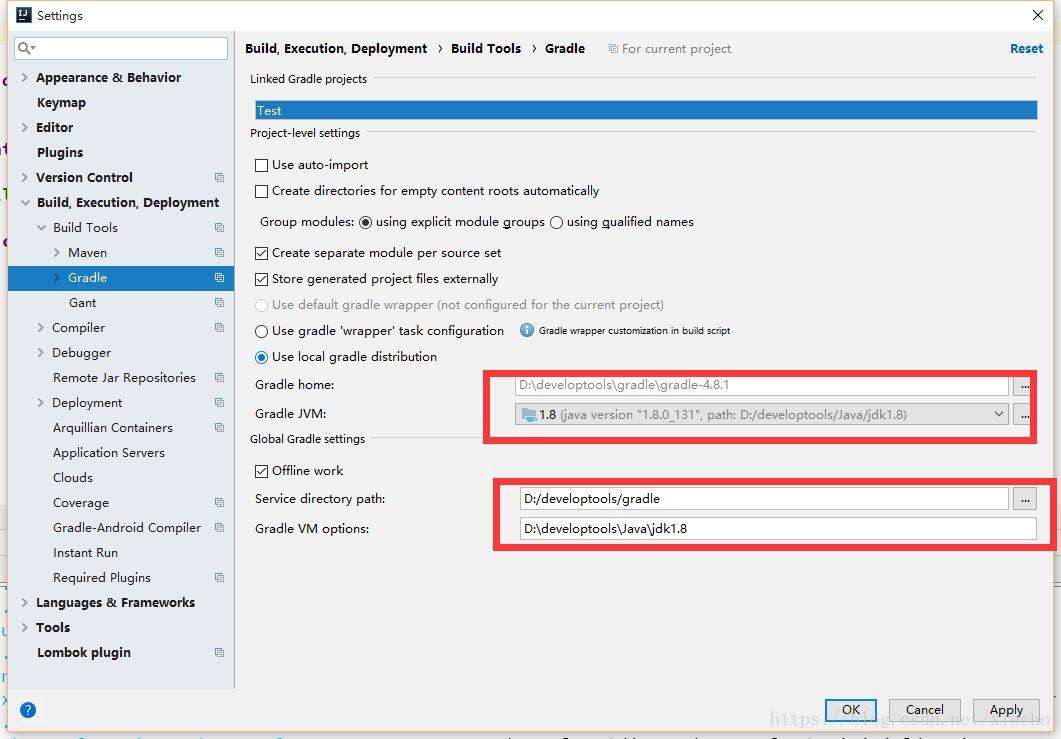Click the IntelliJ logo in title bar
1061x739 pixels.
pyautogui.click(x=24, y=15)
